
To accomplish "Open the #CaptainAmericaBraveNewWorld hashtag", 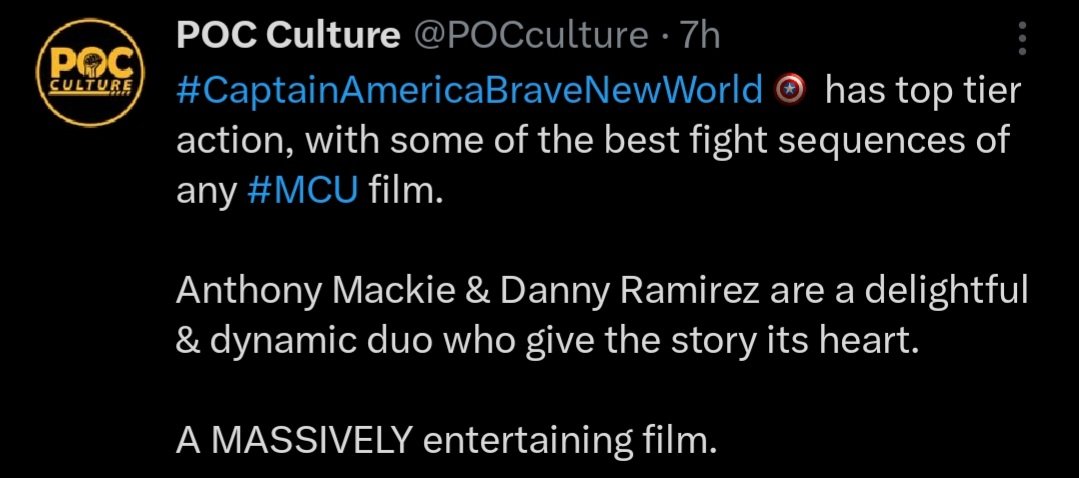I will click(x=469, y=92).
